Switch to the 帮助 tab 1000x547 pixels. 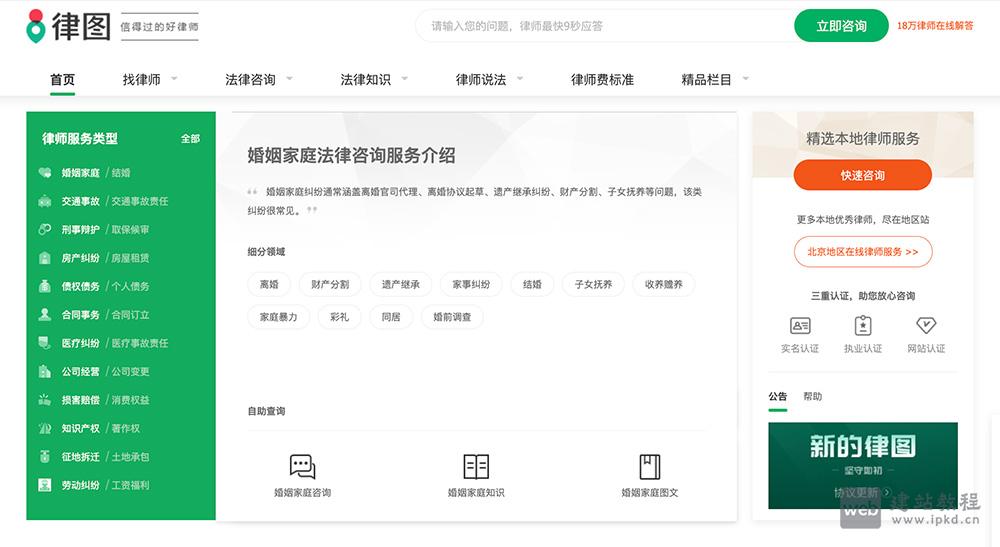point(812,397)
